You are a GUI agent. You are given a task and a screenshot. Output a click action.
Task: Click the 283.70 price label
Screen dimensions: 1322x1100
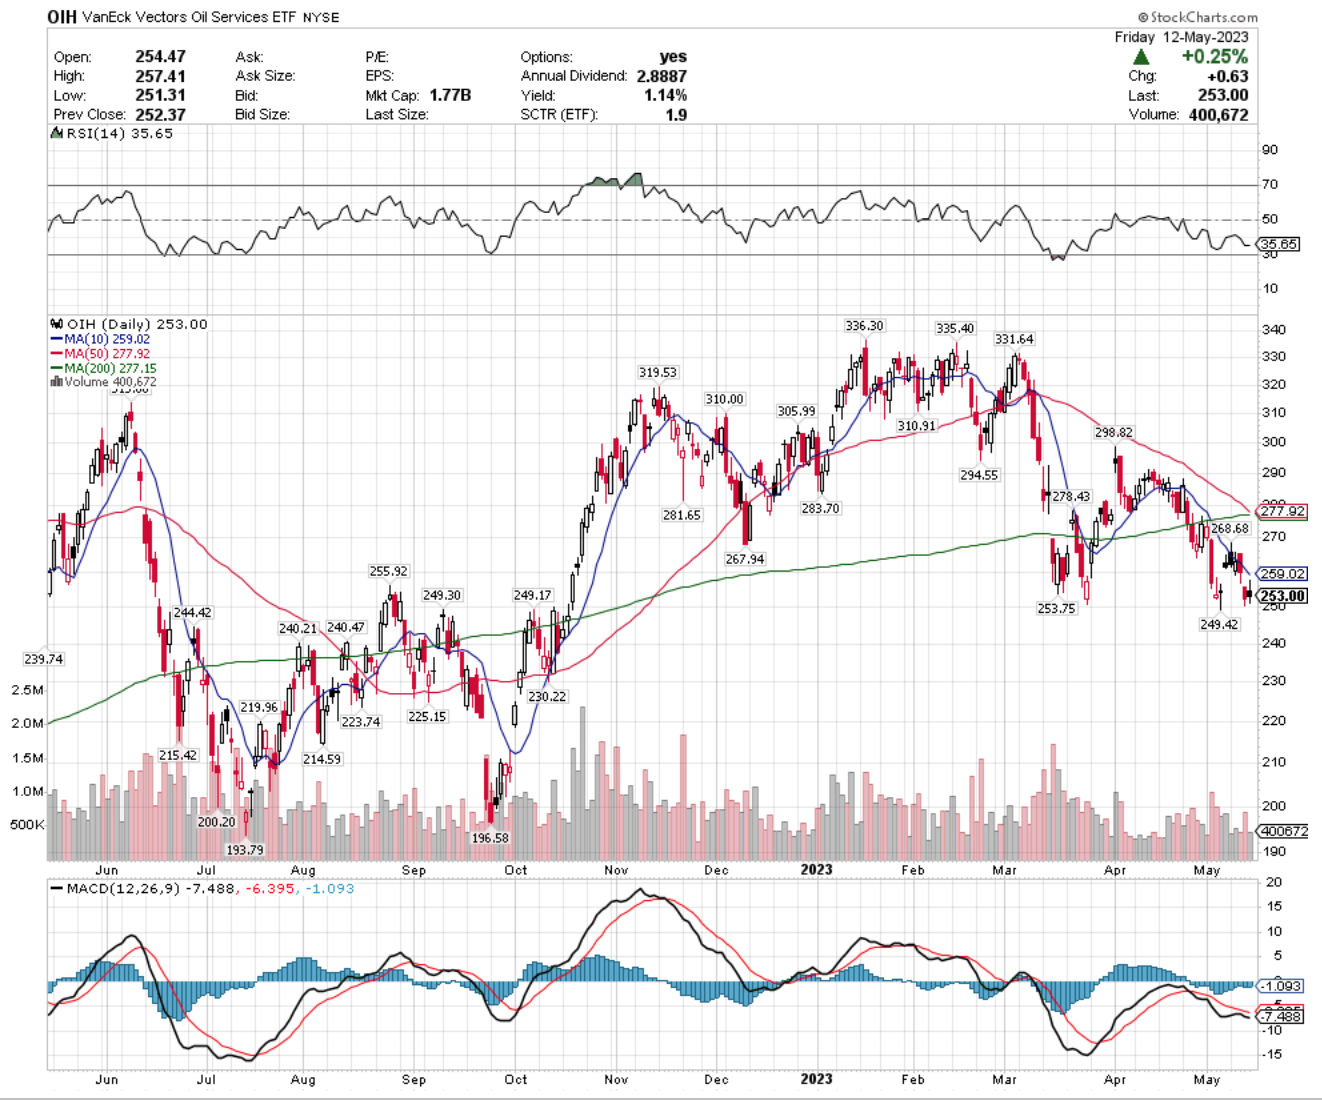(820, 509)
